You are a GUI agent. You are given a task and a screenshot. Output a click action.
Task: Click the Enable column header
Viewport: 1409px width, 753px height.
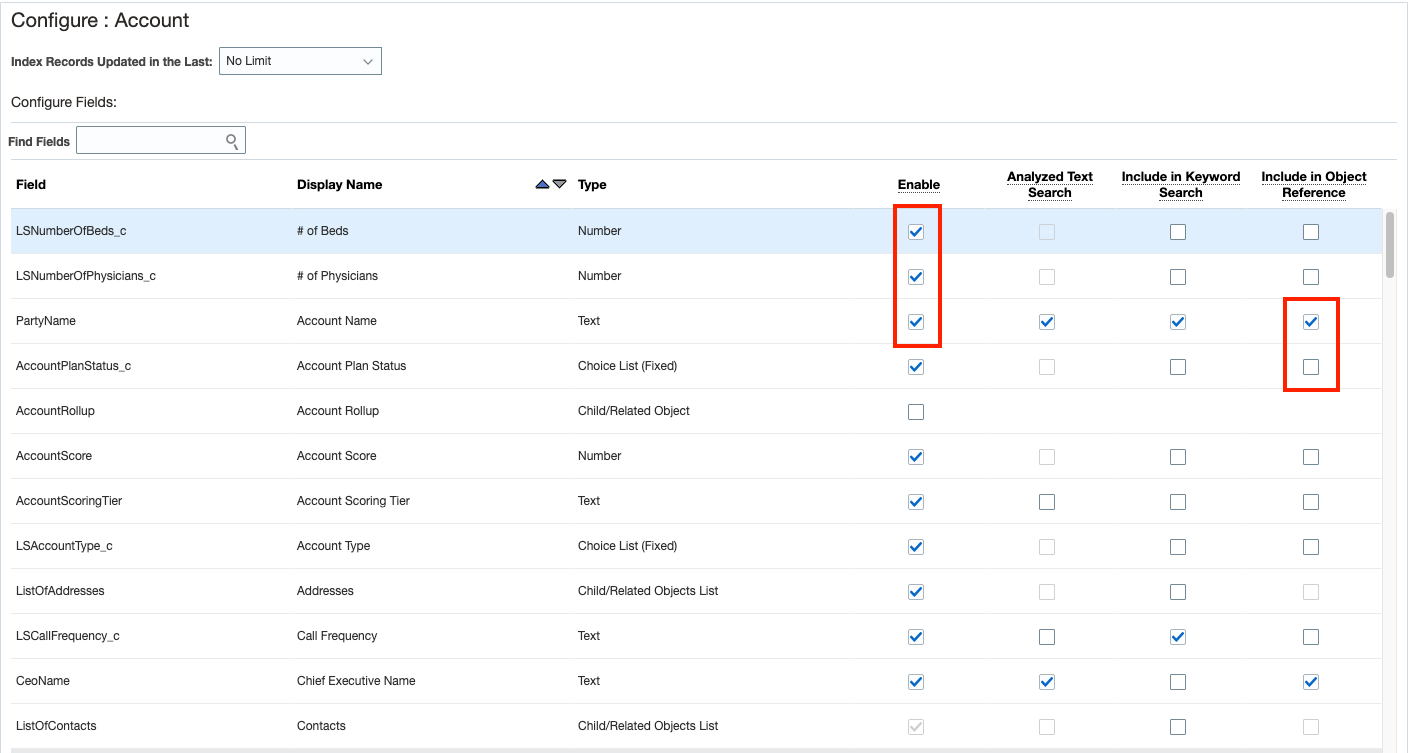(917, 184)
